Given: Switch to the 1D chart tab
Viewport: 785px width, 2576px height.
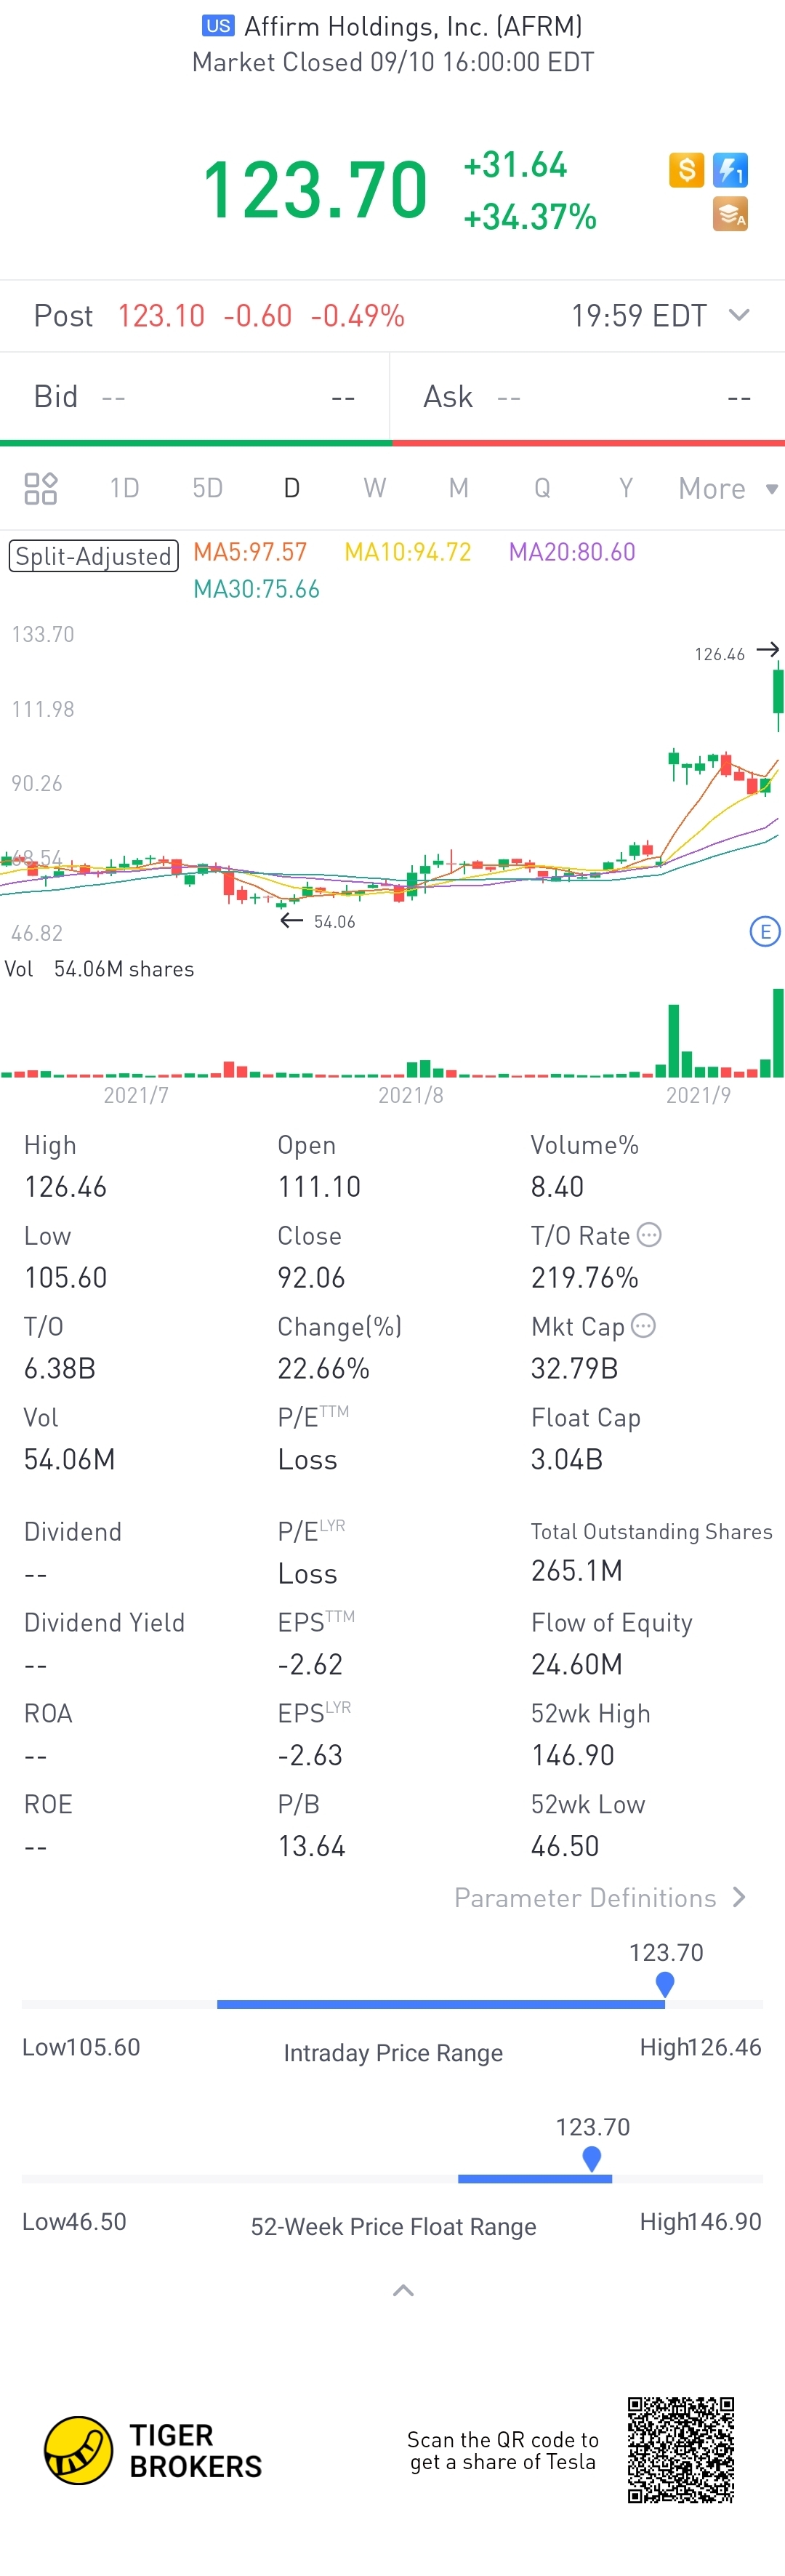Looking at the screenshot, I should (124, 488).
